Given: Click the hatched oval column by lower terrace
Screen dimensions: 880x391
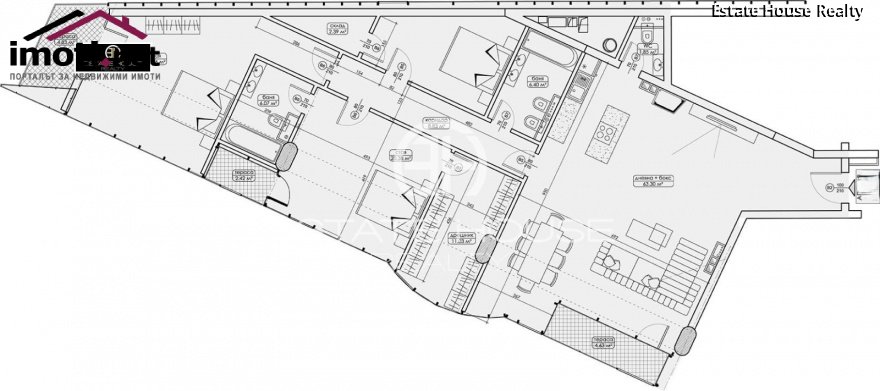Looking at the screenshot, I should pos(685,341).
